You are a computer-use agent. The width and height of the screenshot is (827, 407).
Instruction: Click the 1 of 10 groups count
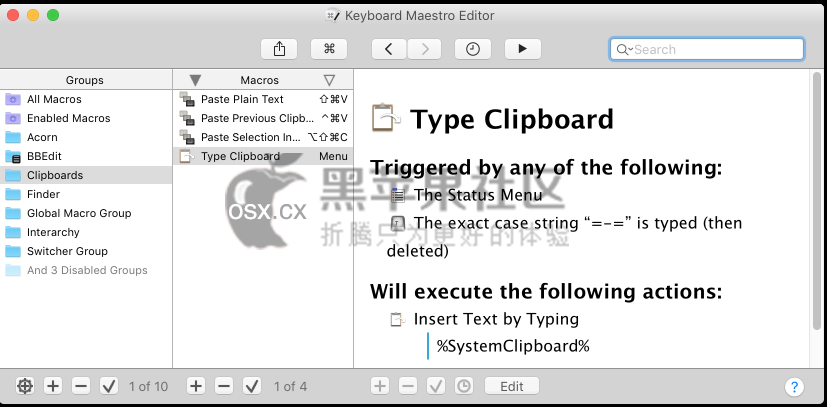148,386
